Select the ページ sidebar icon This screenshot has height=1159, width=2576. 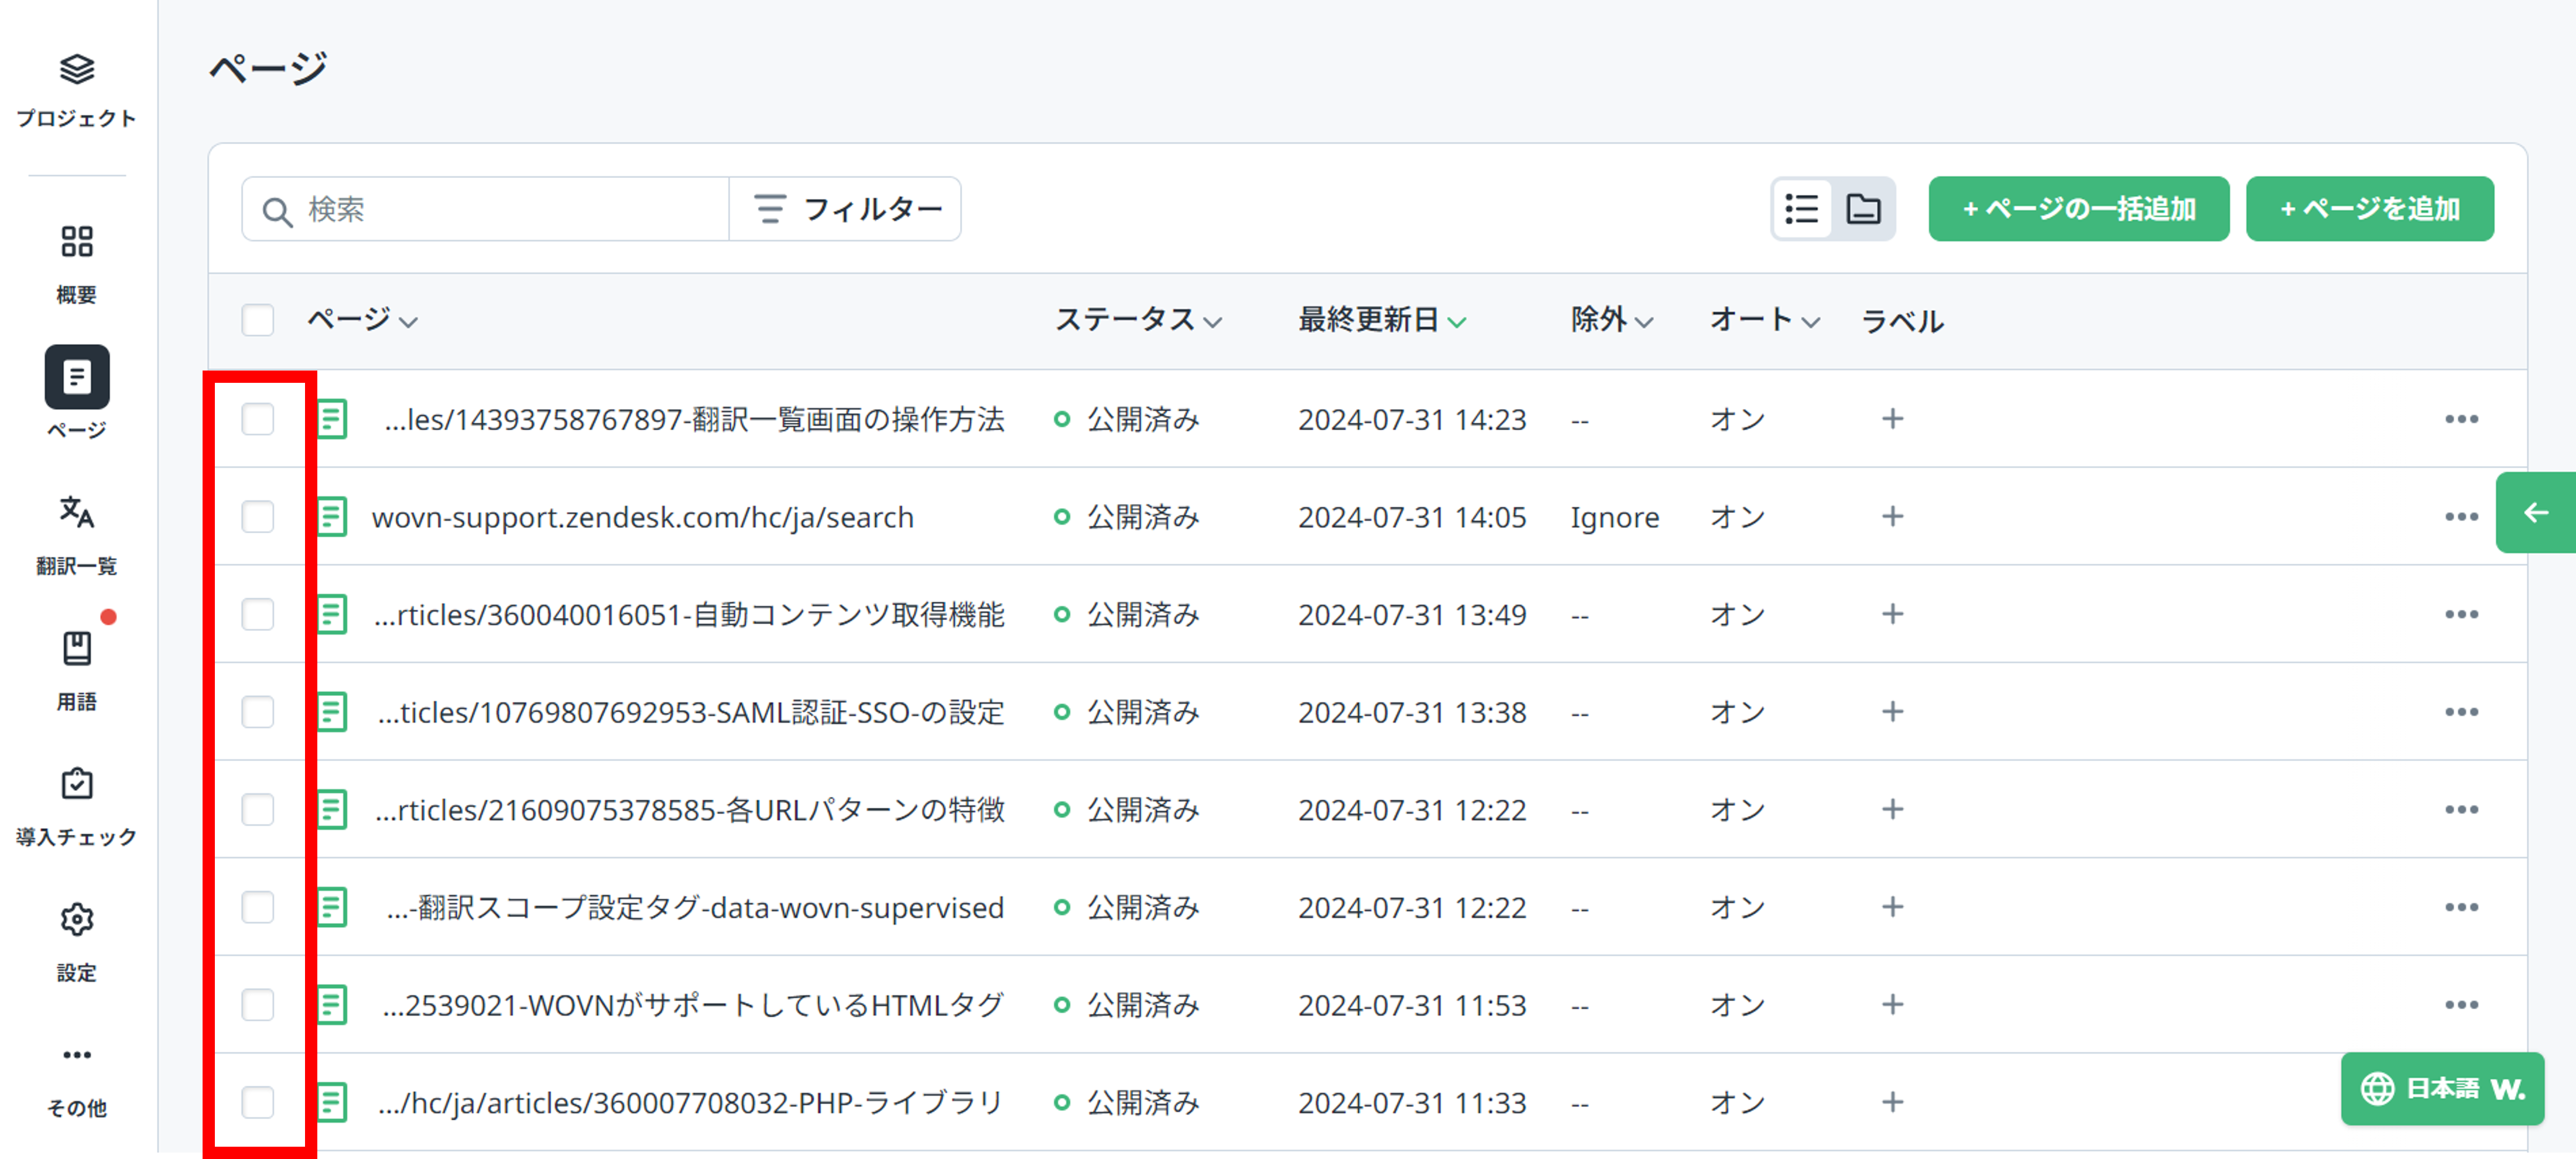coord(77,377)
